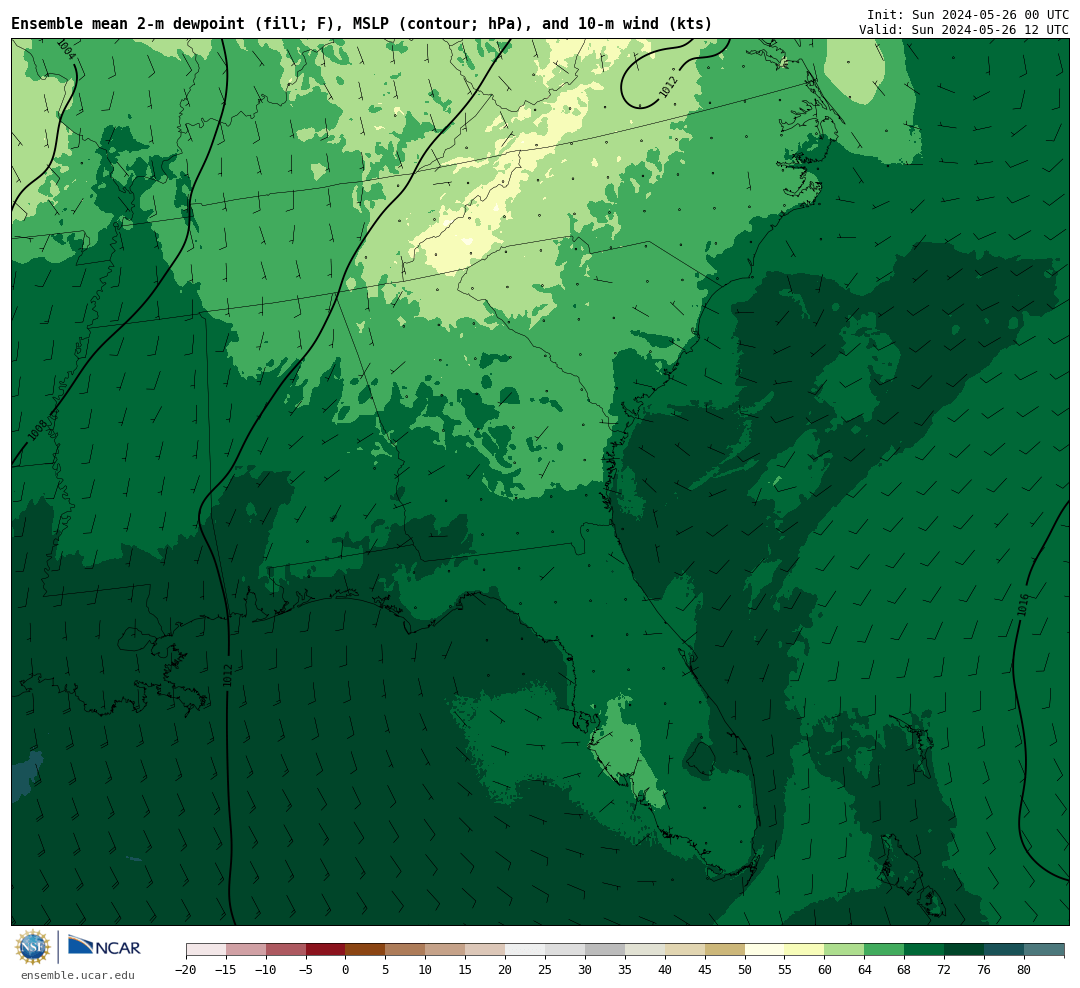Click the 1008 contour label
Image resolution: width=1080 pixels, height=988 pixels.
[37, 431]
